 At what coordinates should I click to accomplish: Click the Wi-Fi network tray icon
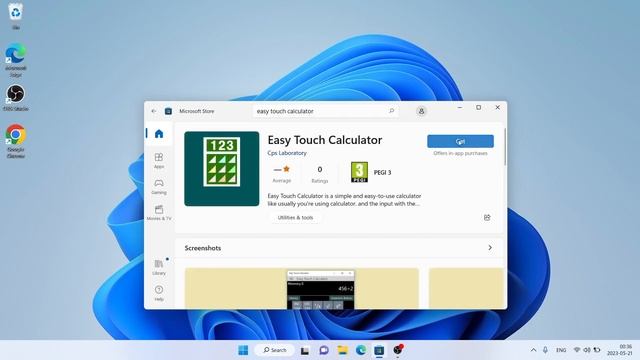point(577,350)
